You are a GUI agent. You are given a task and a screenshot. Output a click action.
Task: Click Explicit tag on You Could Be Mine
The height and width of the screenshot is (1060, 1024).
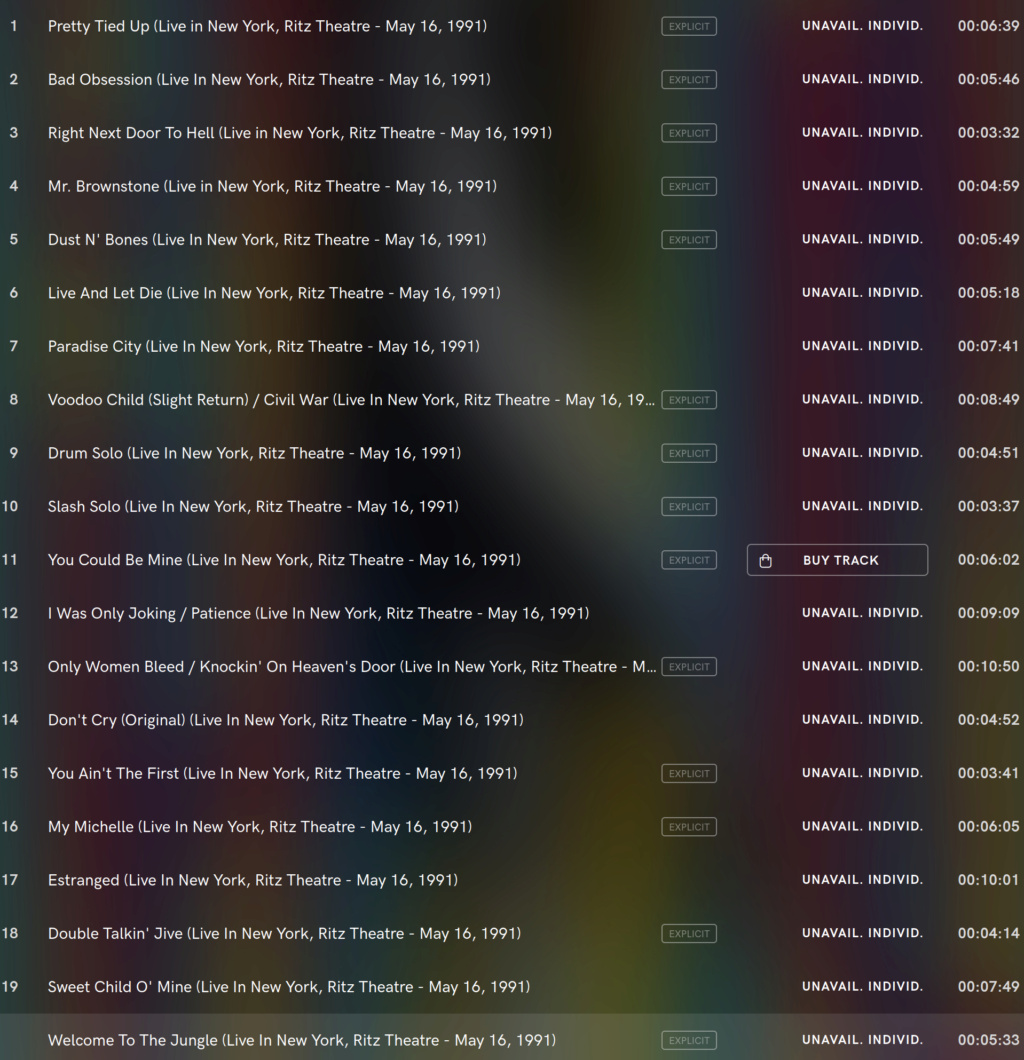coord(689,560)
